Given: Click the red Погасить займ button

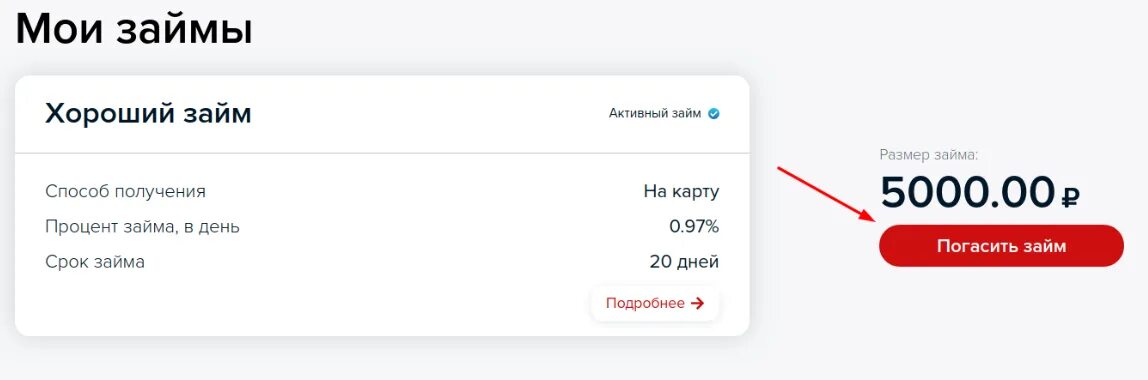Looking at the screenshot, I should click(x=1001, y=246).
